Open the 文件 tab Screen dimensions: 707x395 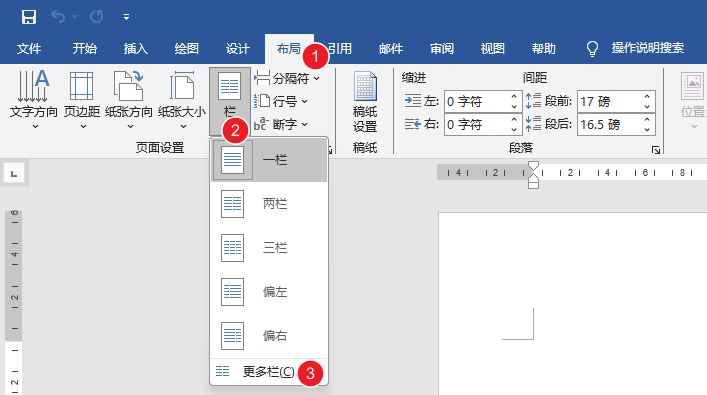tap(29, 48)
